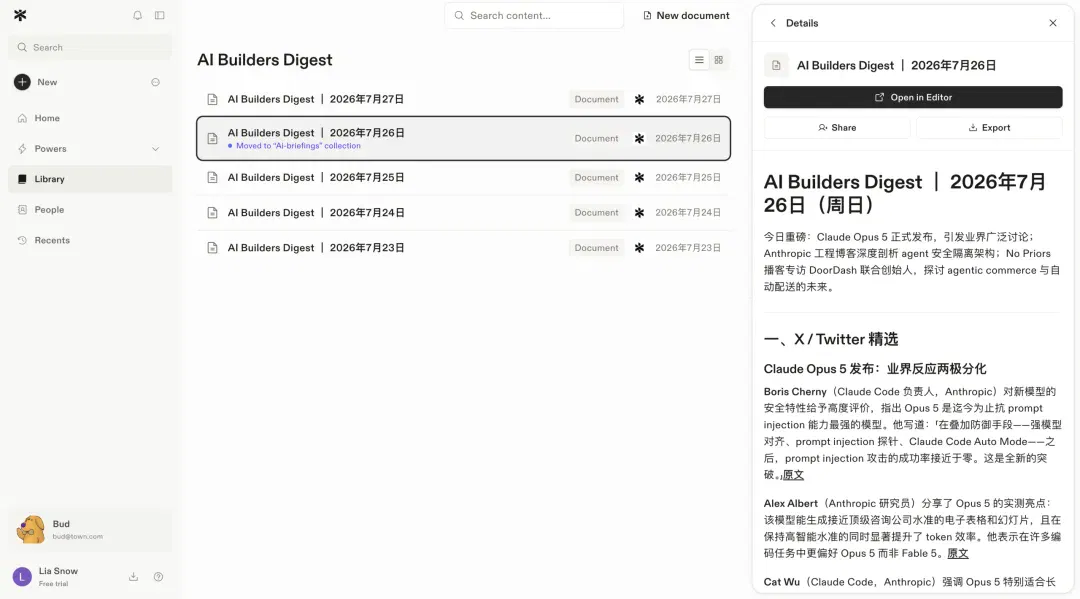Click the asterisk icon on 2026年7月23日 row
The height and width of the screenshot is (599, 1080).
click(639, 248)
